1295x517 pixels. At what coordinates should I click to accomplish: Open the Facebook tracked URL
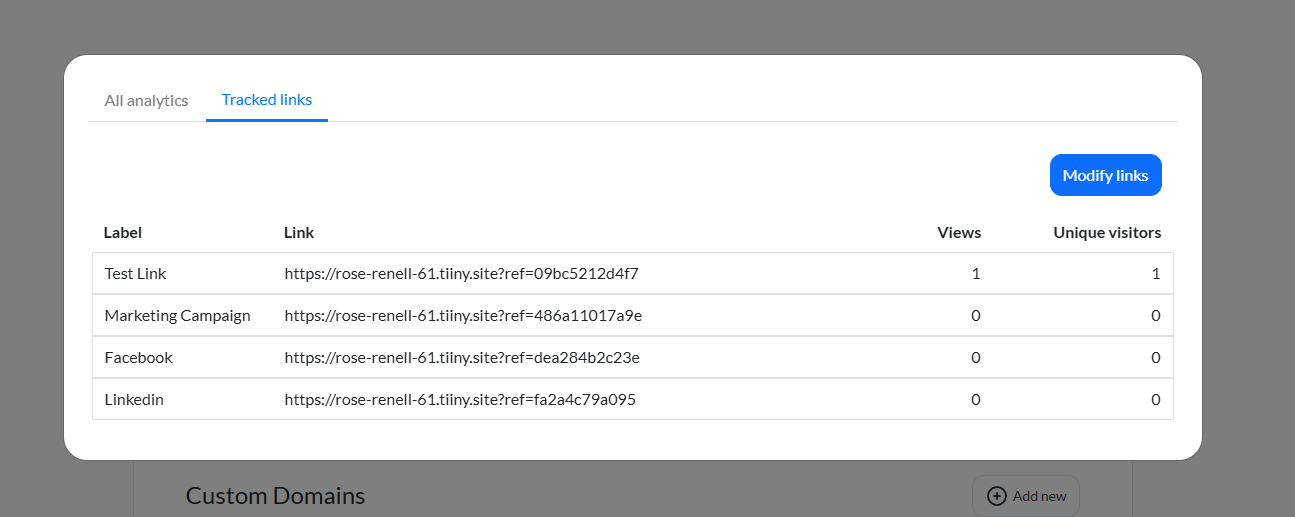pos(462,357)
